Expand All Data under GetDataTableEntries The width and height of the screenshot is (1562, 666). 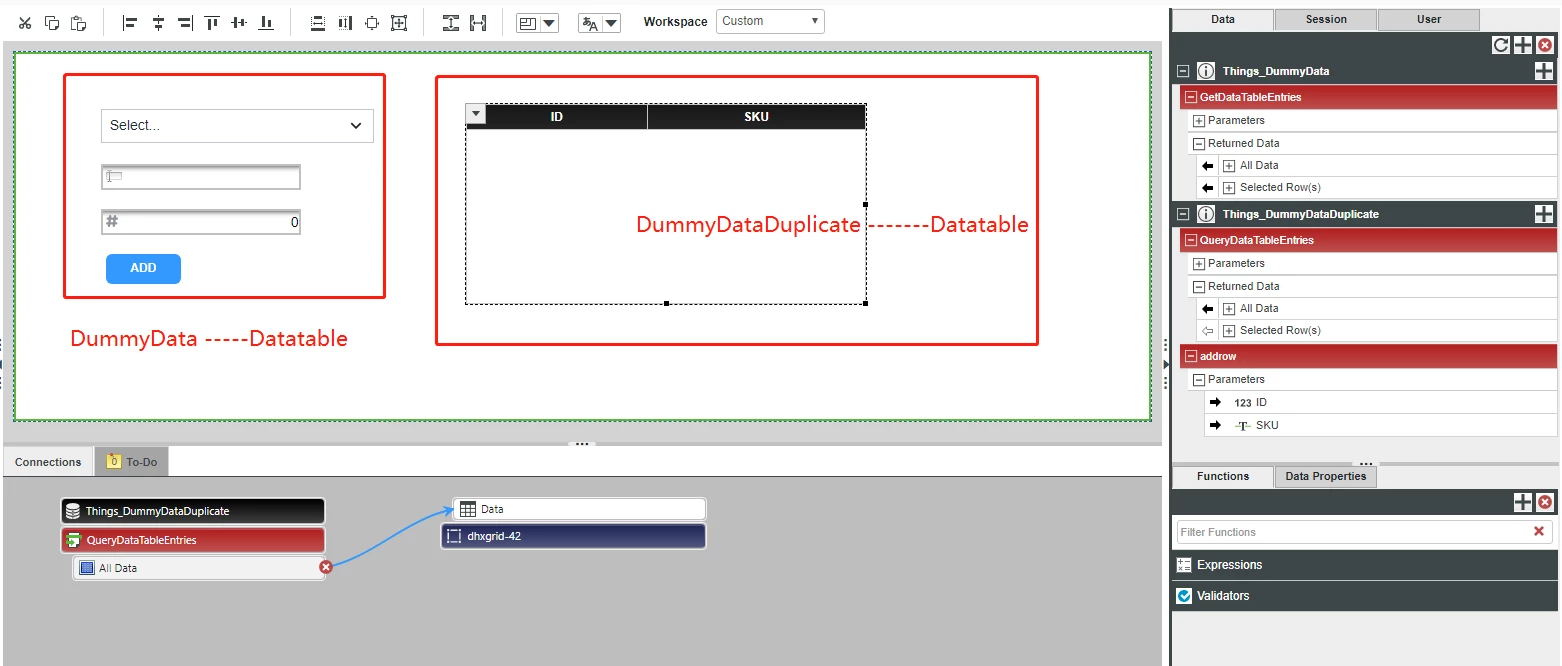tap(1229, 166)
